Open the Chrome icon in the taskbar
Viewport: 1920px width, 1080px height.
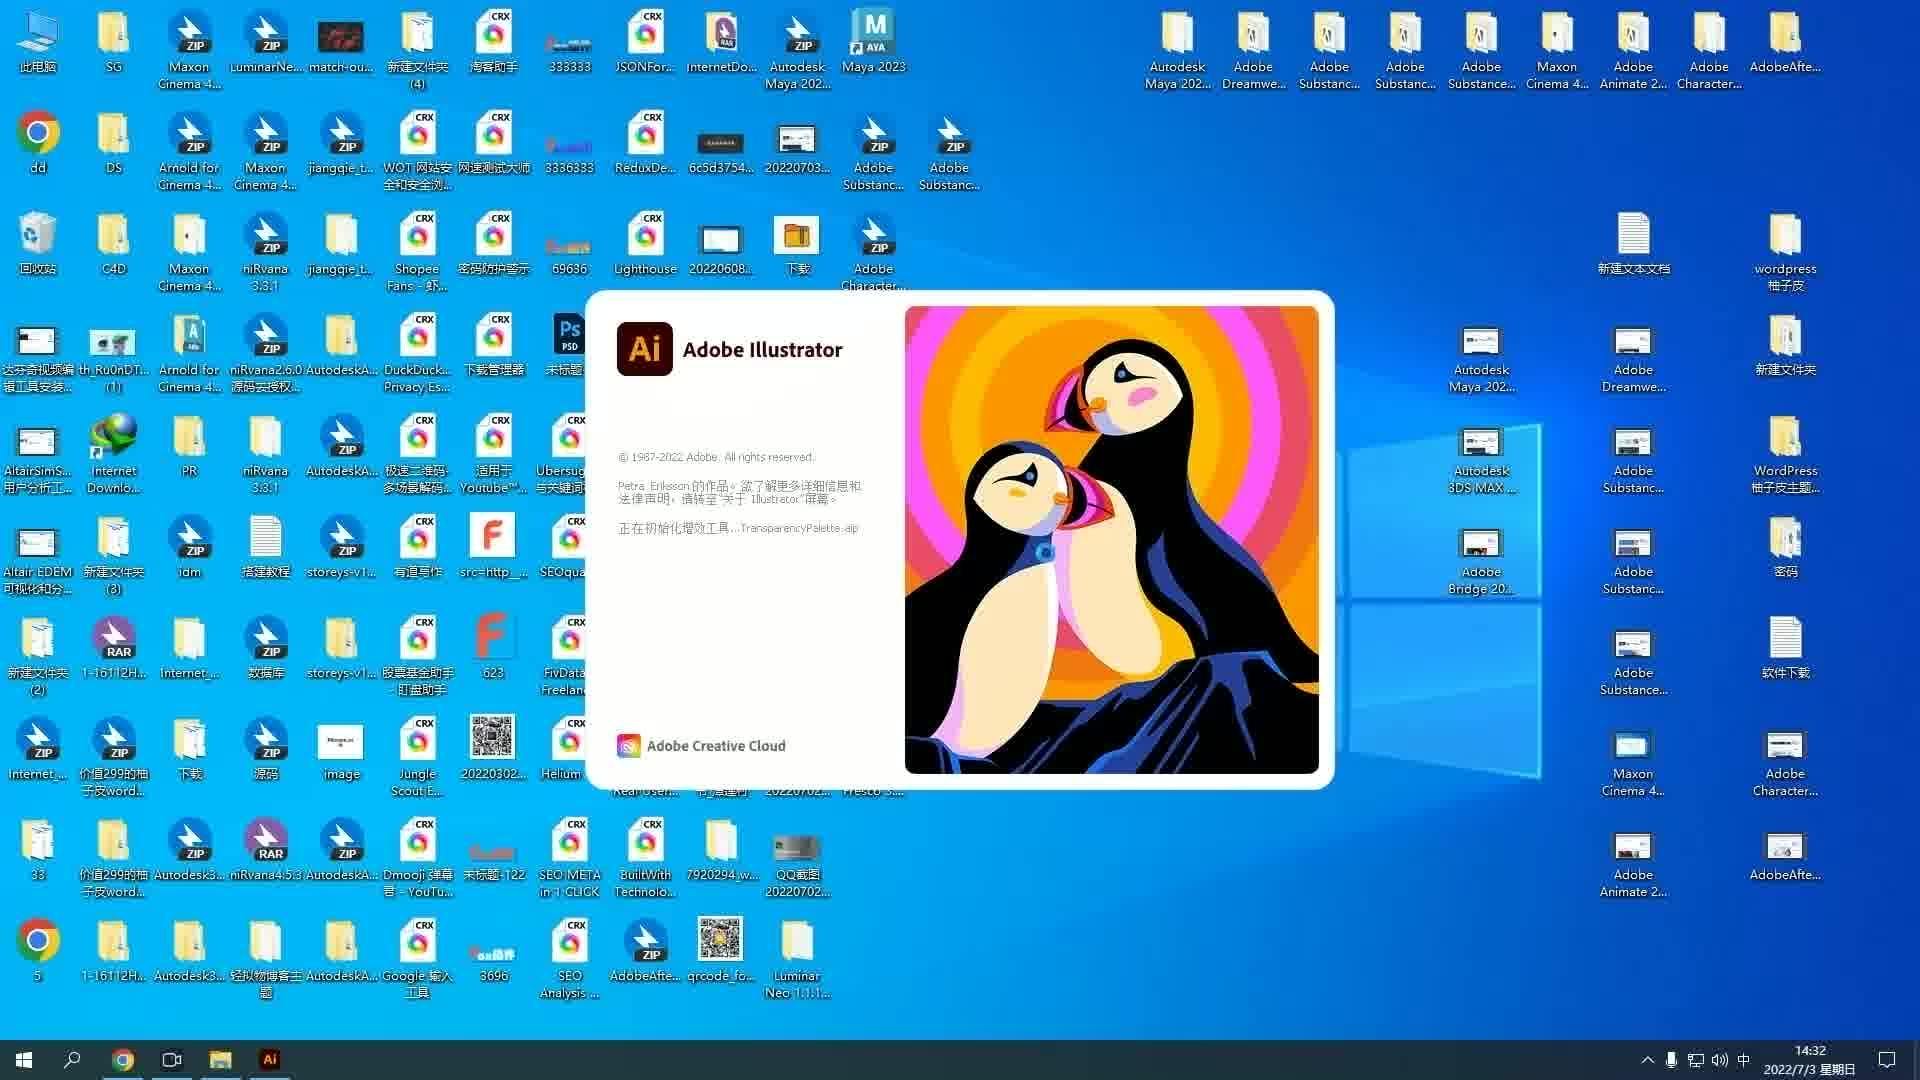pos(123,1060)
